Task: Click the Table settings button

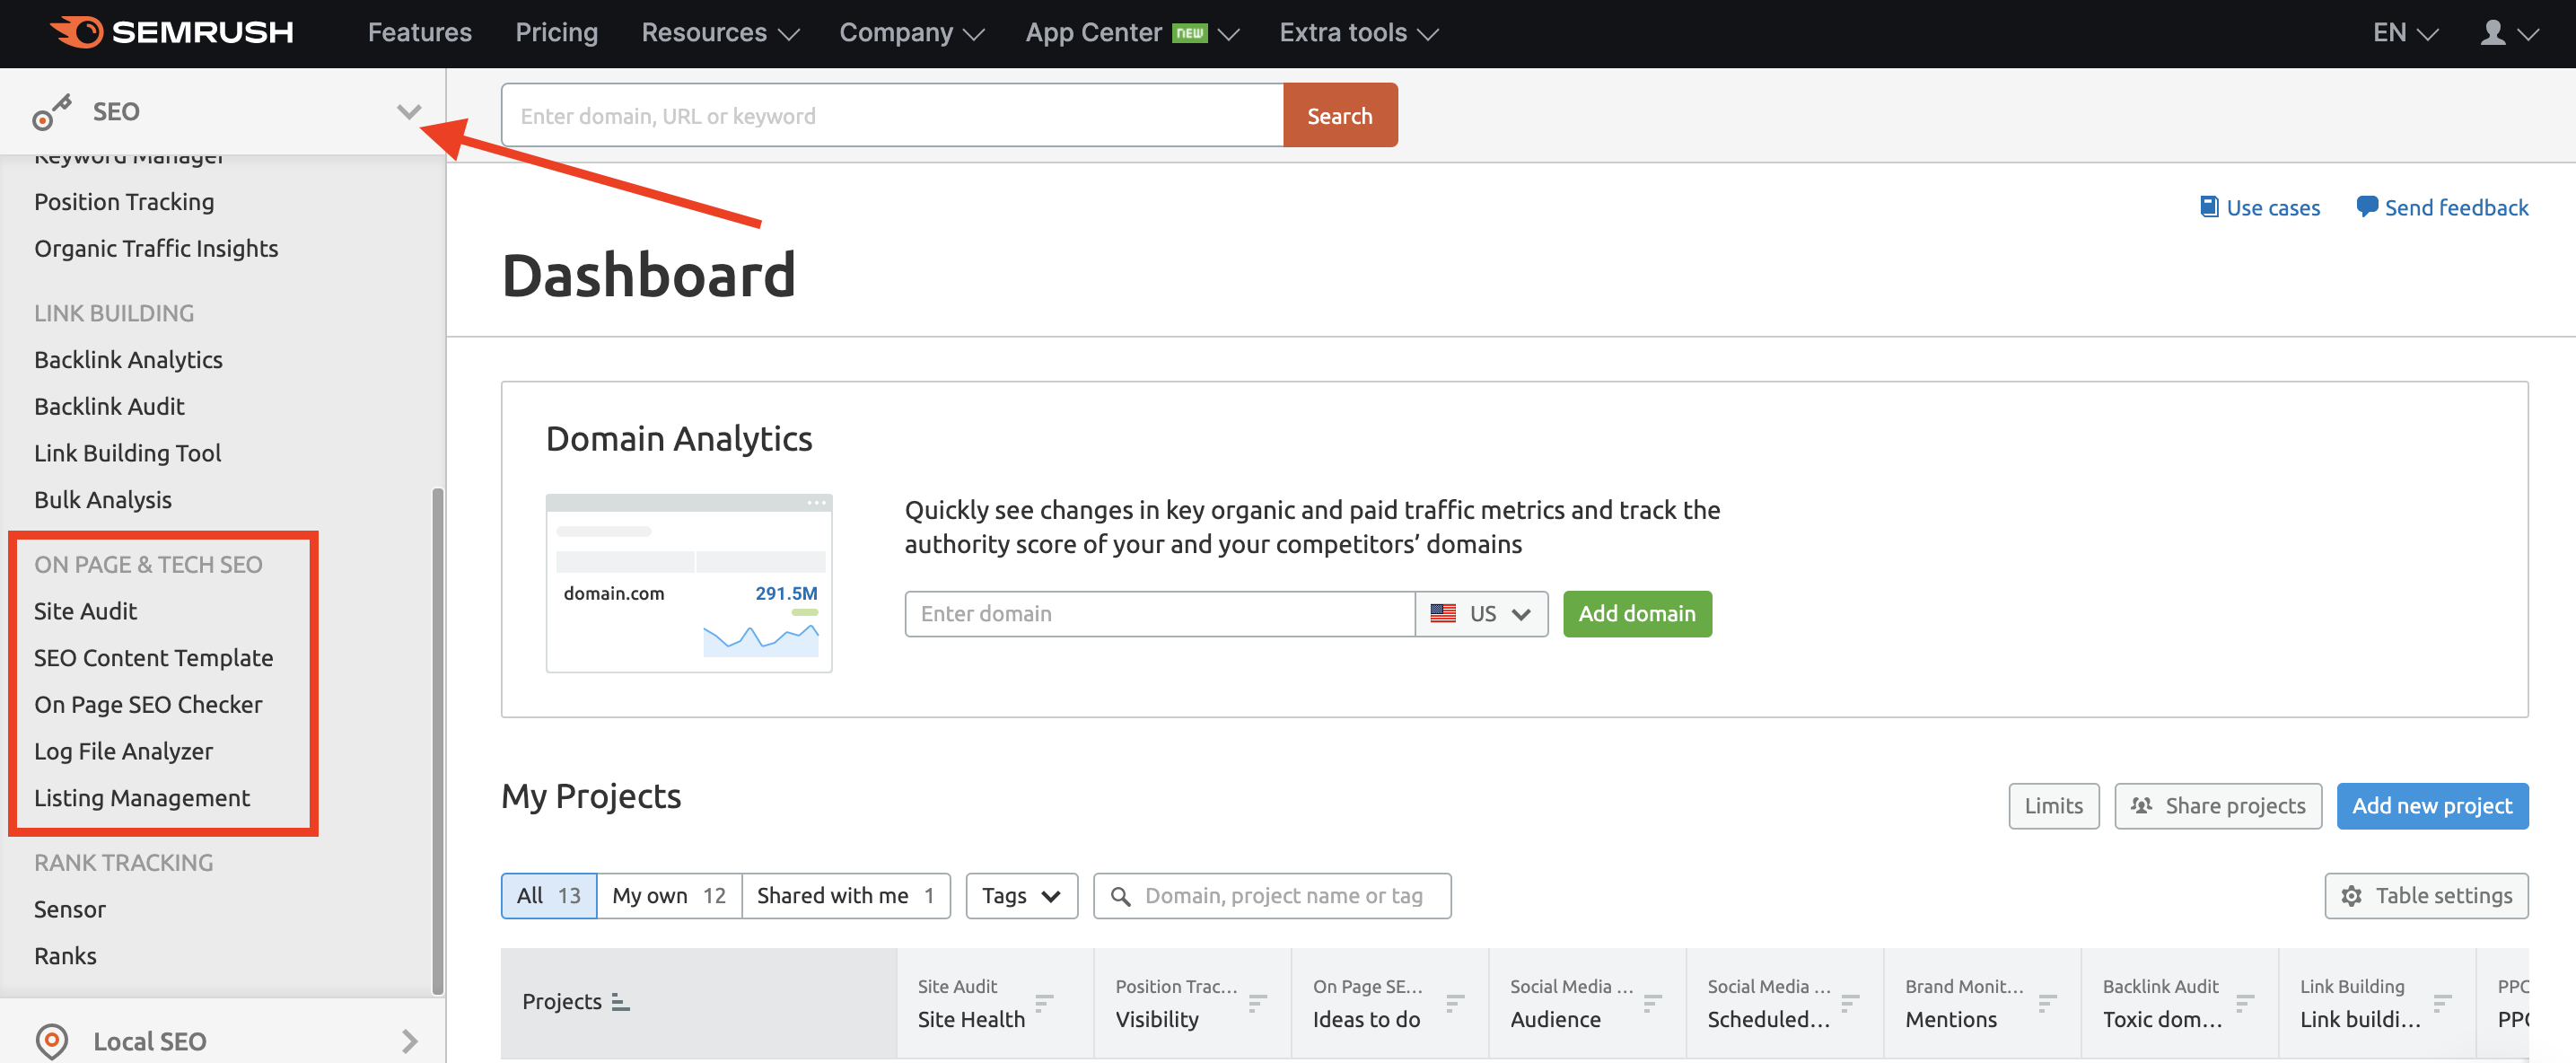Action: tap(2426, 896)
